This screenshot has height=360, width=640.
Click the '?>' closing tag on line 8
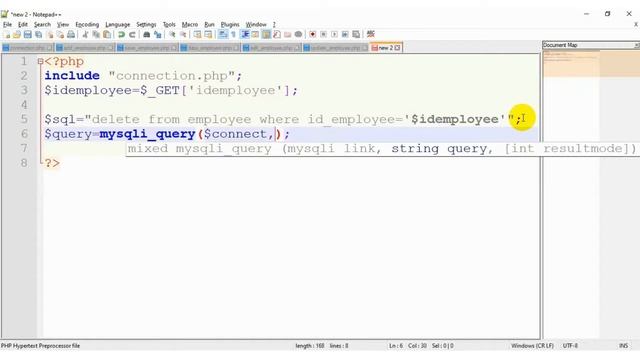pos(52,163)
